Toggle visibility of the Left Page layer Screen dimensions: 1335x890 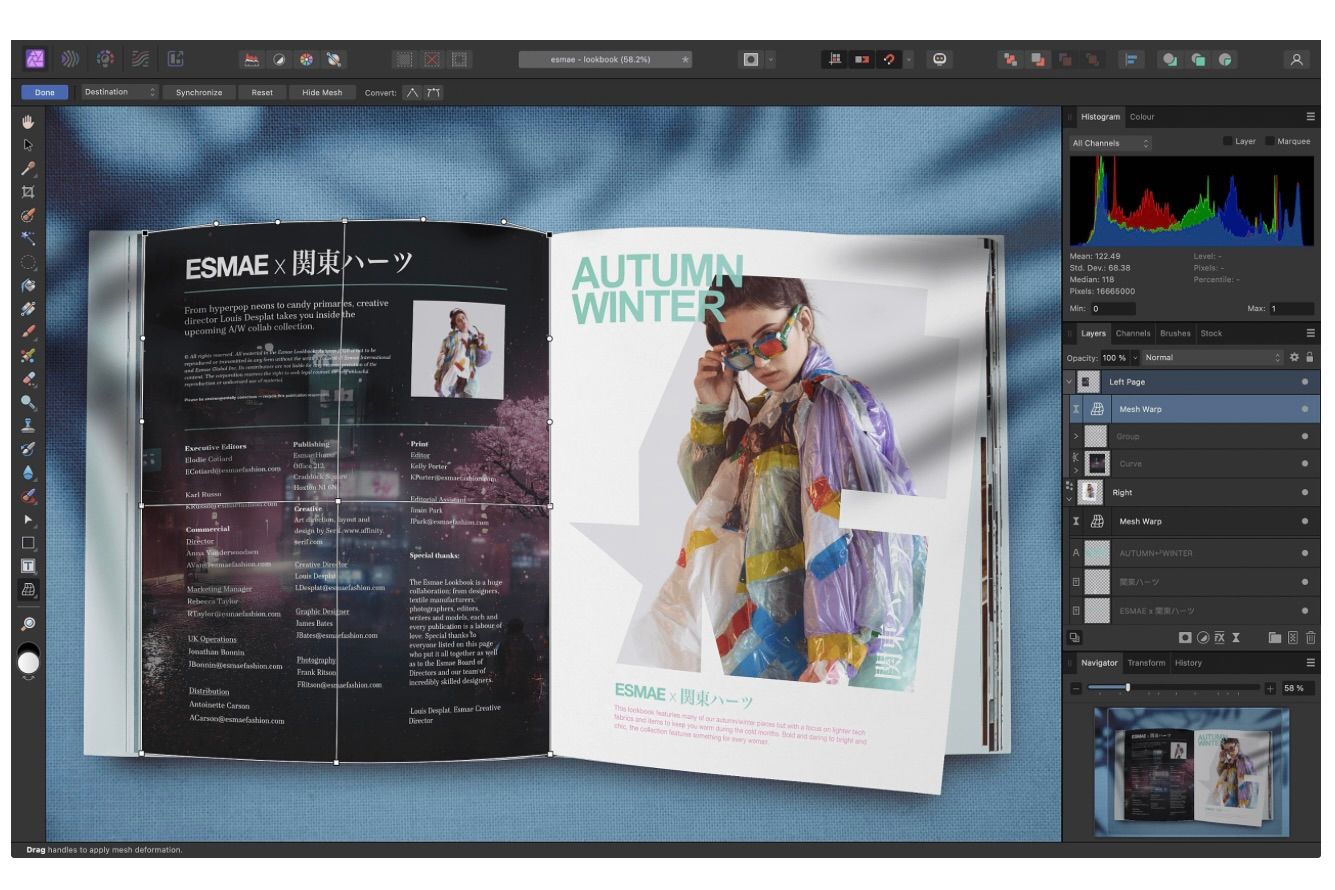point(1304,382)
